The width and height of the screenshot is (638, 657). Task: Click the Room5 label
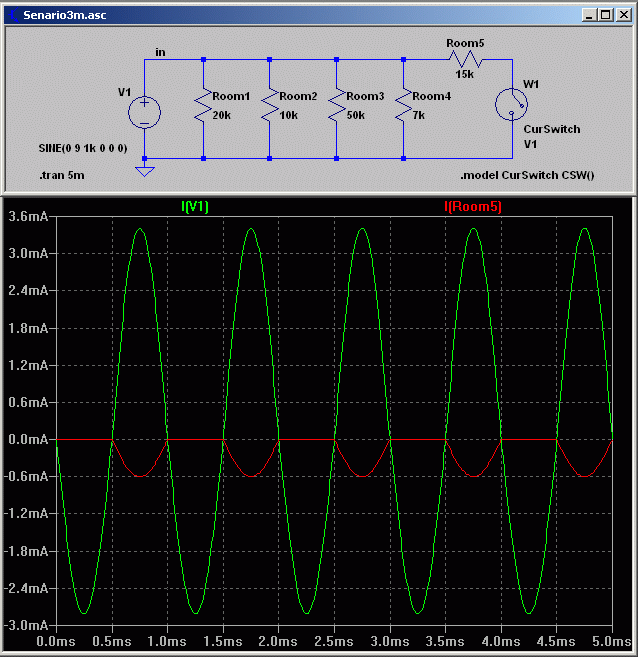click(x=465, y=43)
